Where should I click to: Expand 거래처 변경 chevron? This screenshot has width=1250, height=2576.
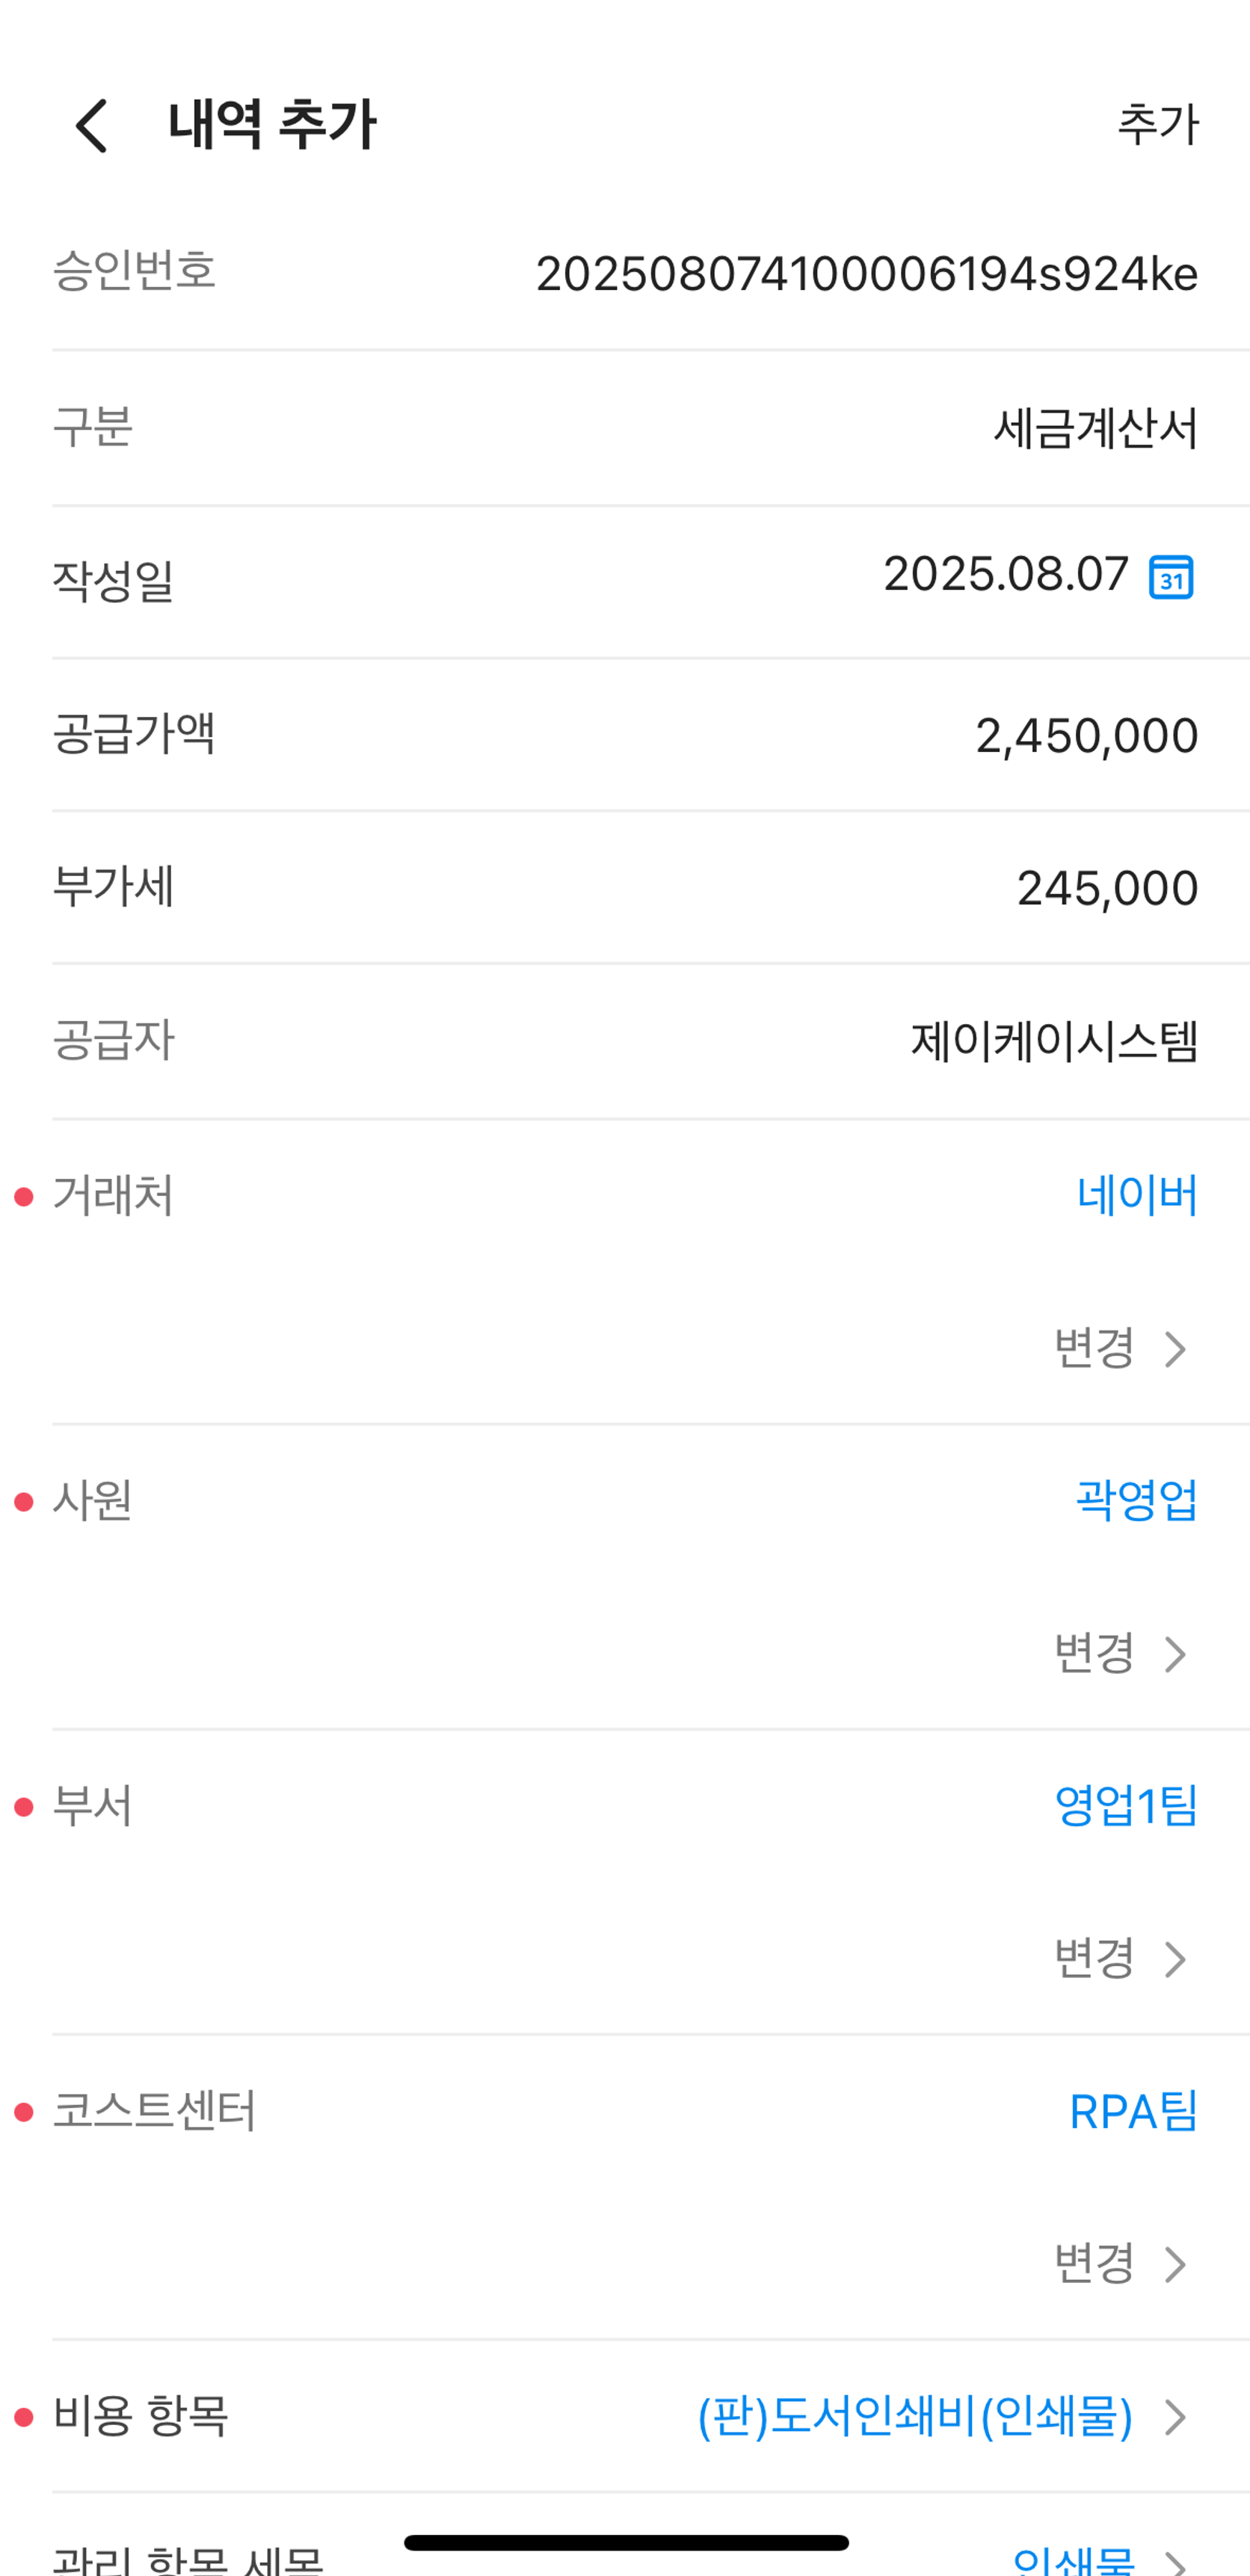point(1175,1349)
